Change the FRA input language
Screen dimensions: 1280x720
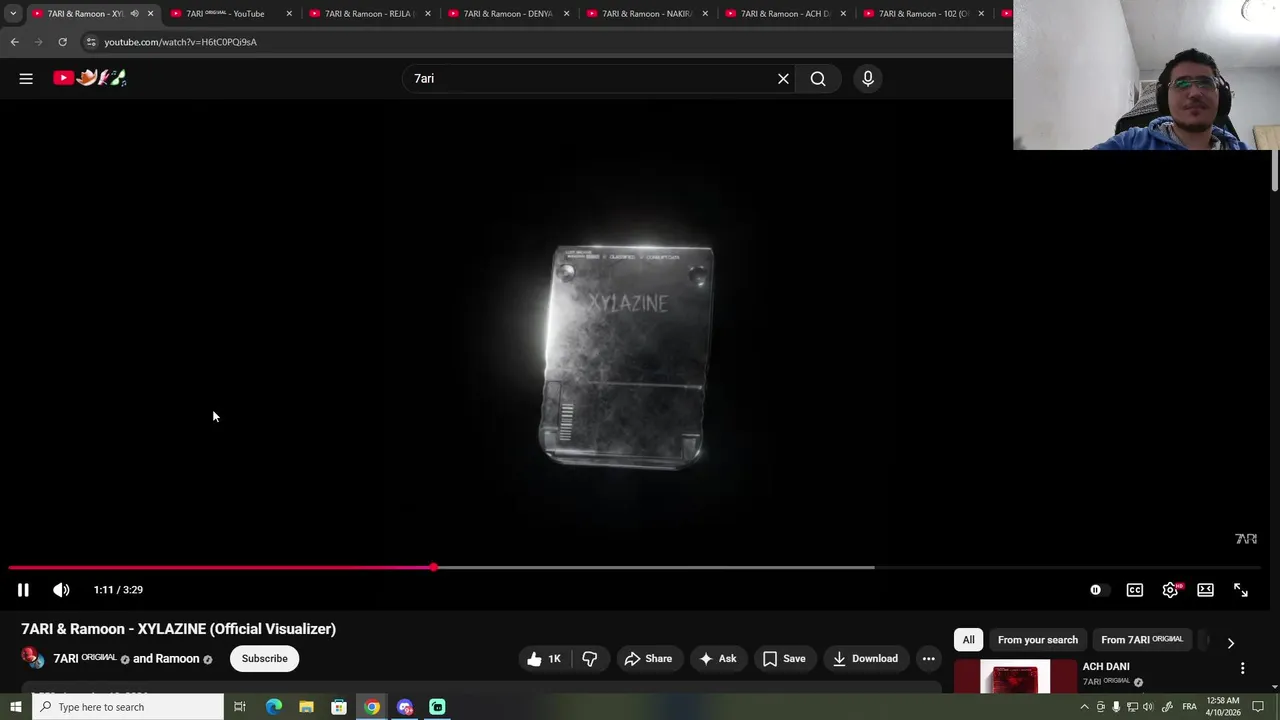[1189, 707]
